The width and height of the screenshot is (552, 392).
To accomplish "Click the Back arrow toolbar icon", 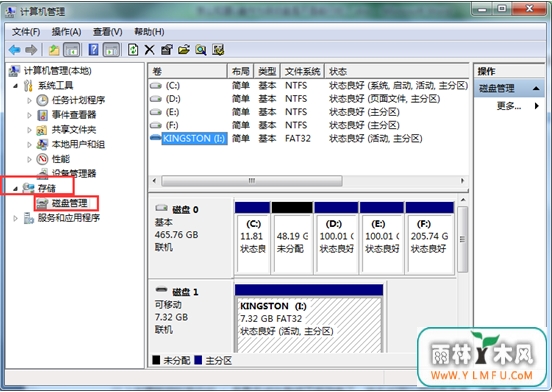I will pos(14,50).
